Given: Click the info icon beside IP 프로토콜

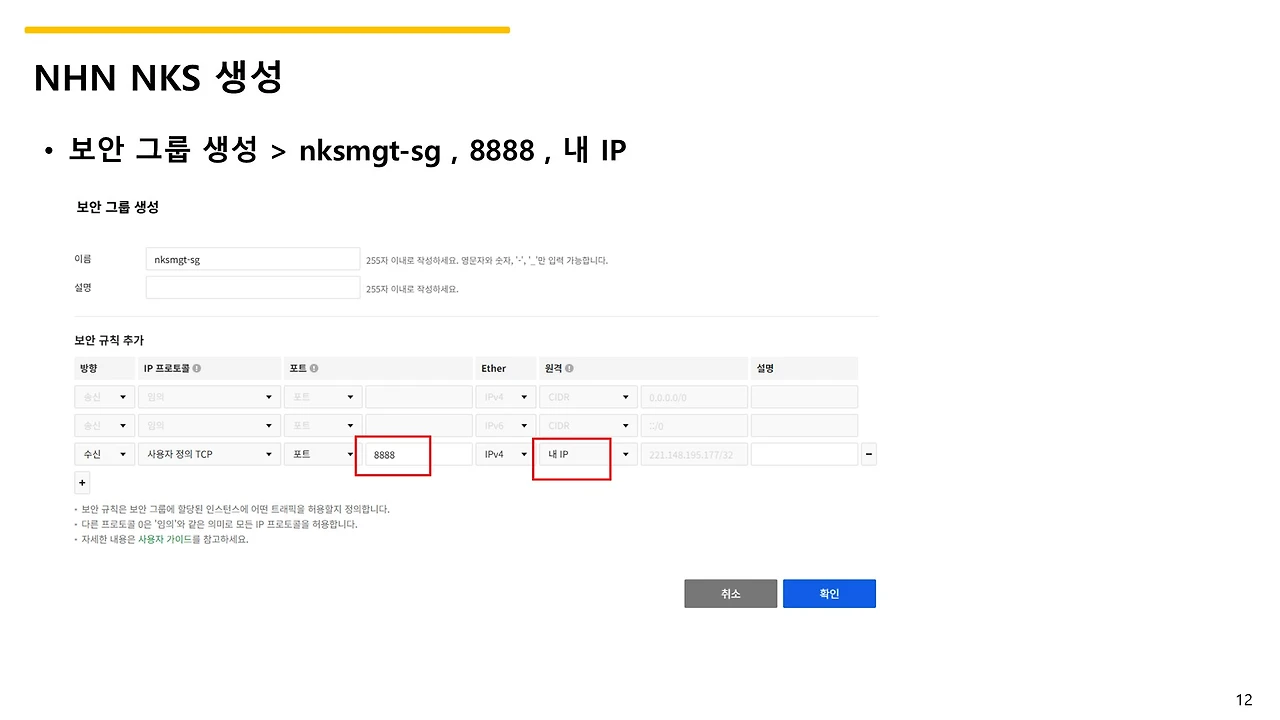Looking at the screenshot, I should (x=197, y=369).
